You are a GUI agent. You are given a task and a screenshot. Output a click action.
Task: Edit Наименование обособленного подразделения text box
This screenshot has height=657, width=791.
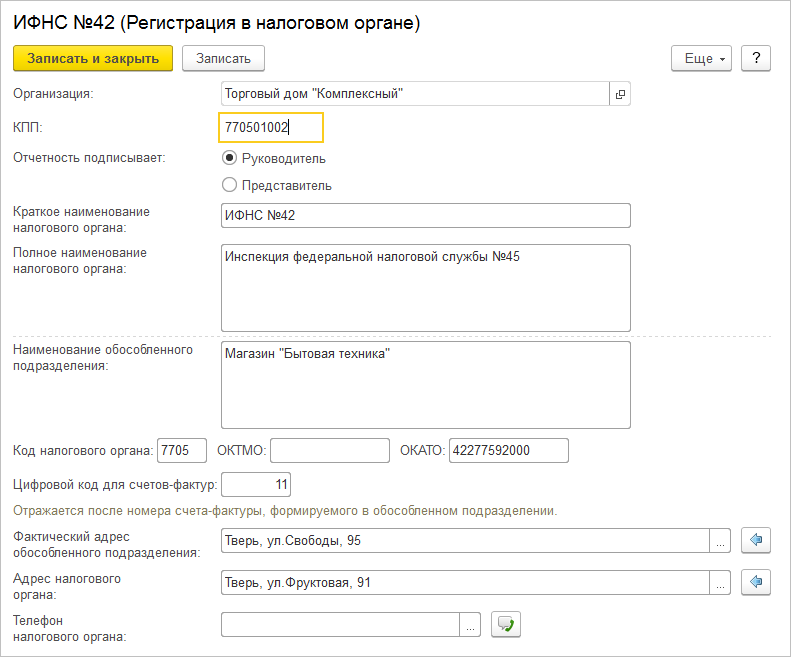click(426, 385)
